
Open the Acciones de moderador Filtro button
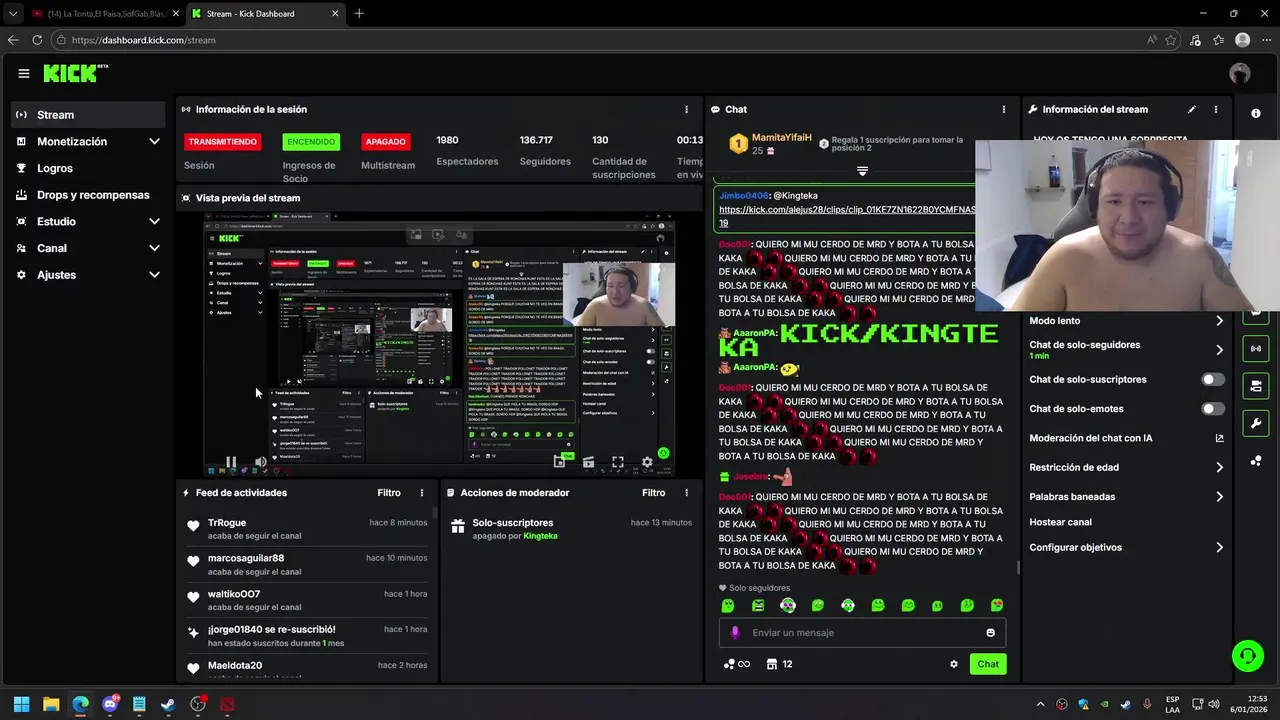653,493
